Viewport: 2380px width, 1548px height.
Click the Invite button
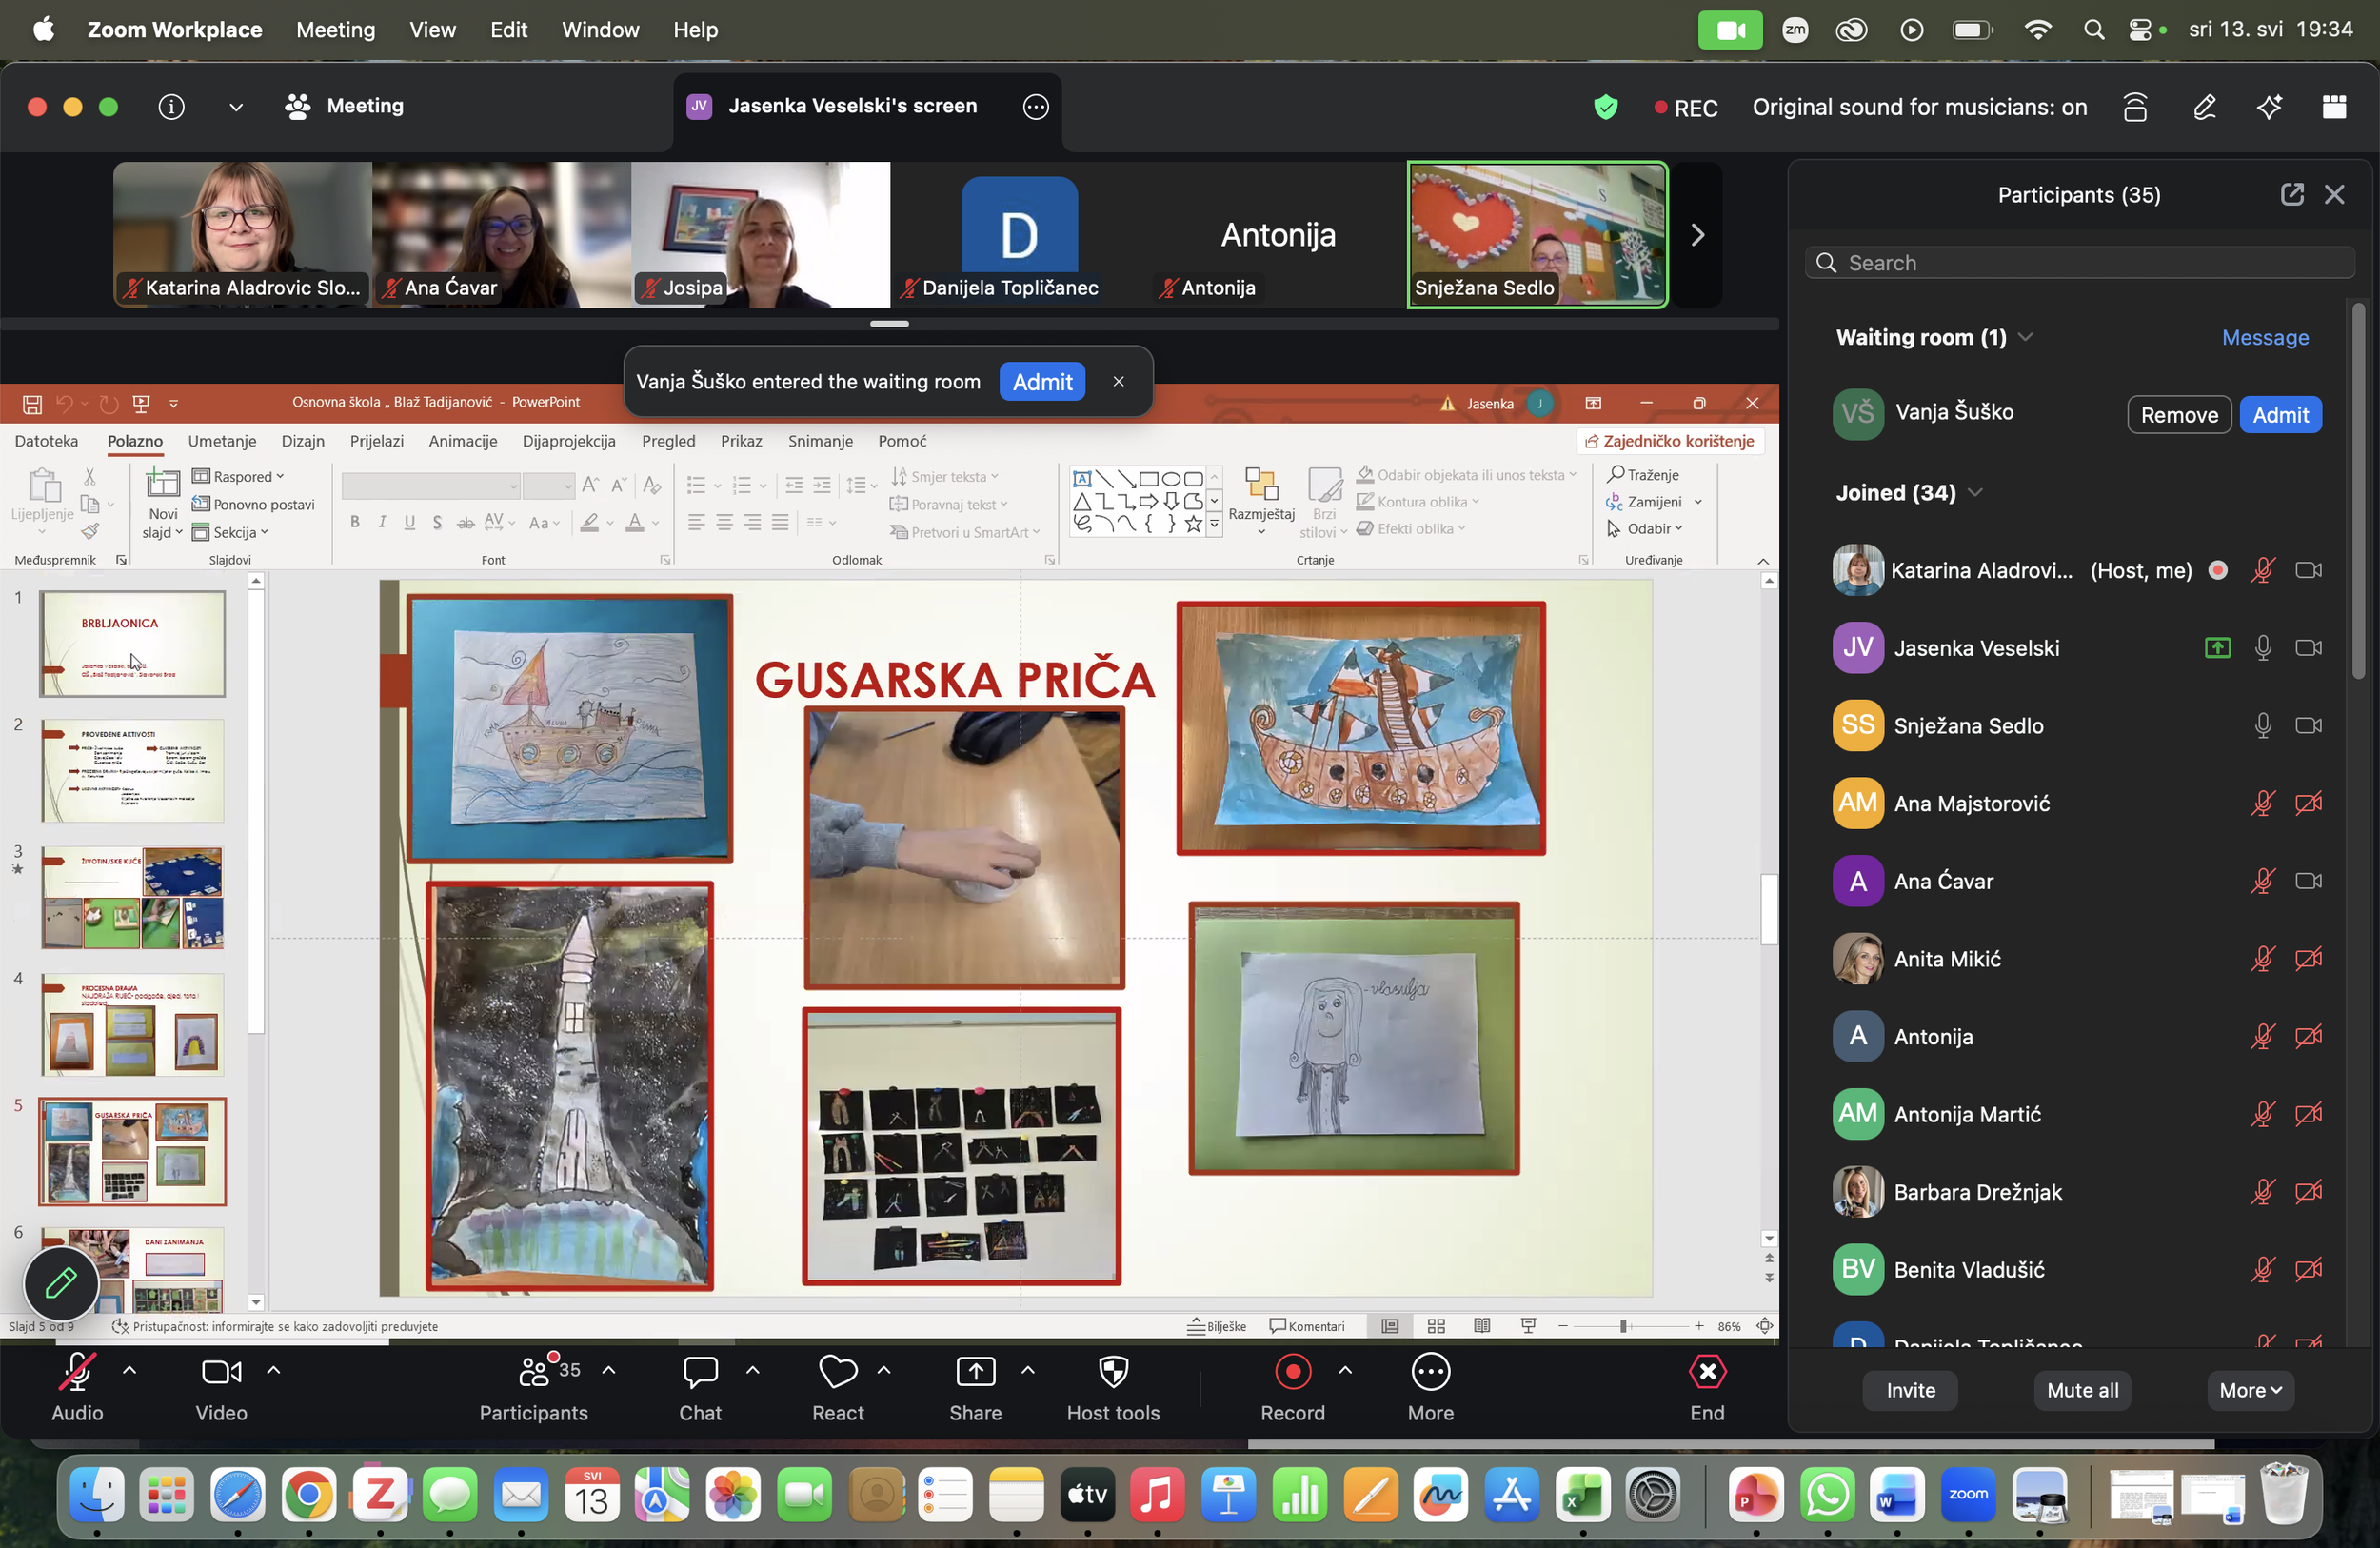pyautogui.click(x=1910, y=1390)
